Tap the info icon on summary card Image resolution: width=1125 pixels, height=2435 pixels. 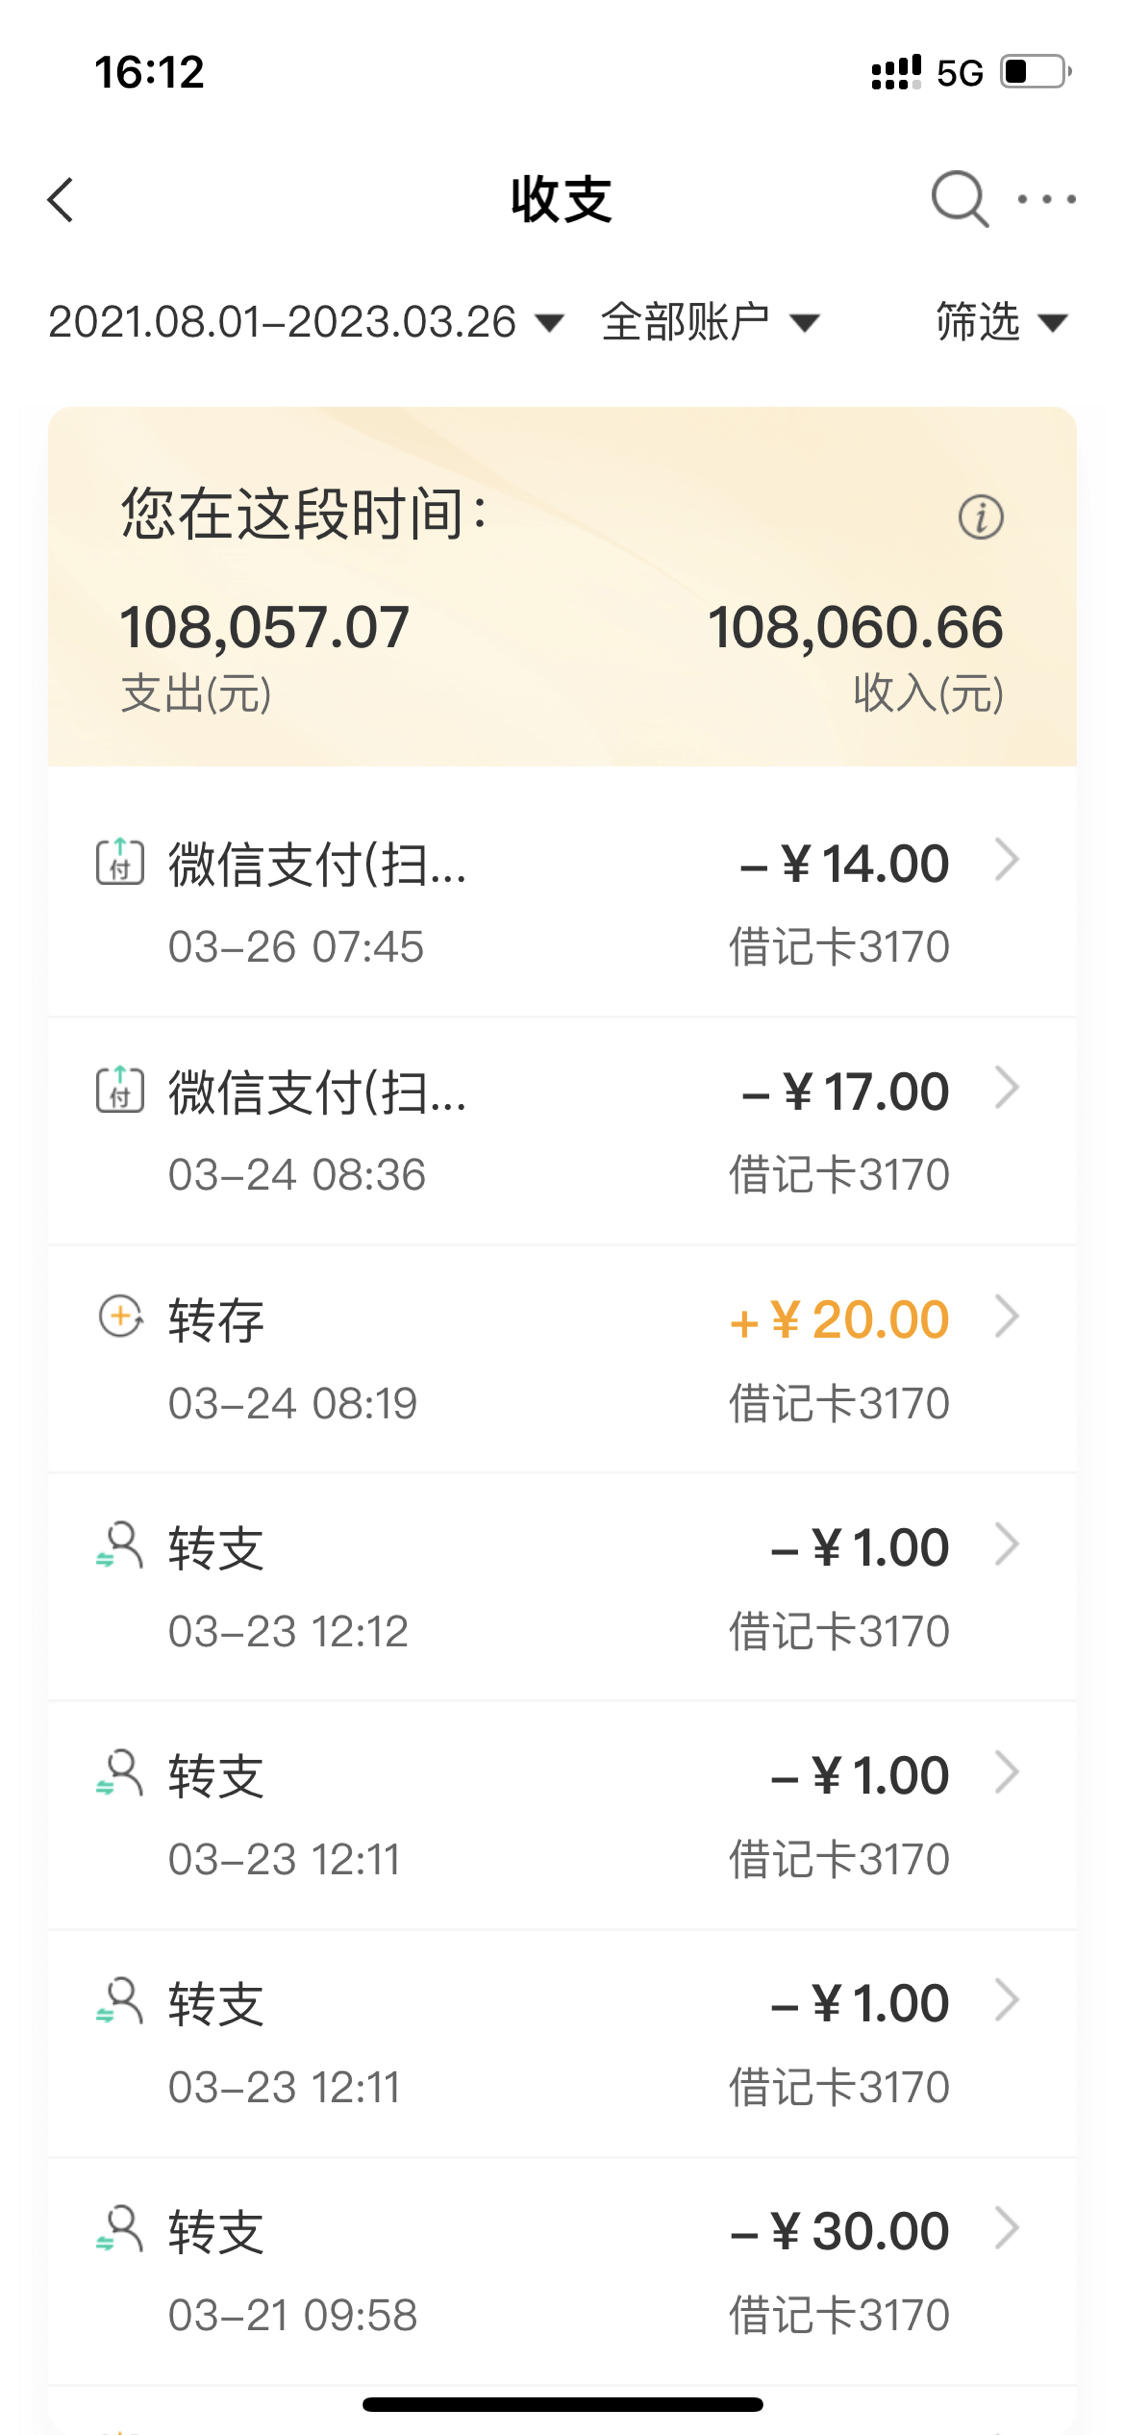[x=980, y=517]
